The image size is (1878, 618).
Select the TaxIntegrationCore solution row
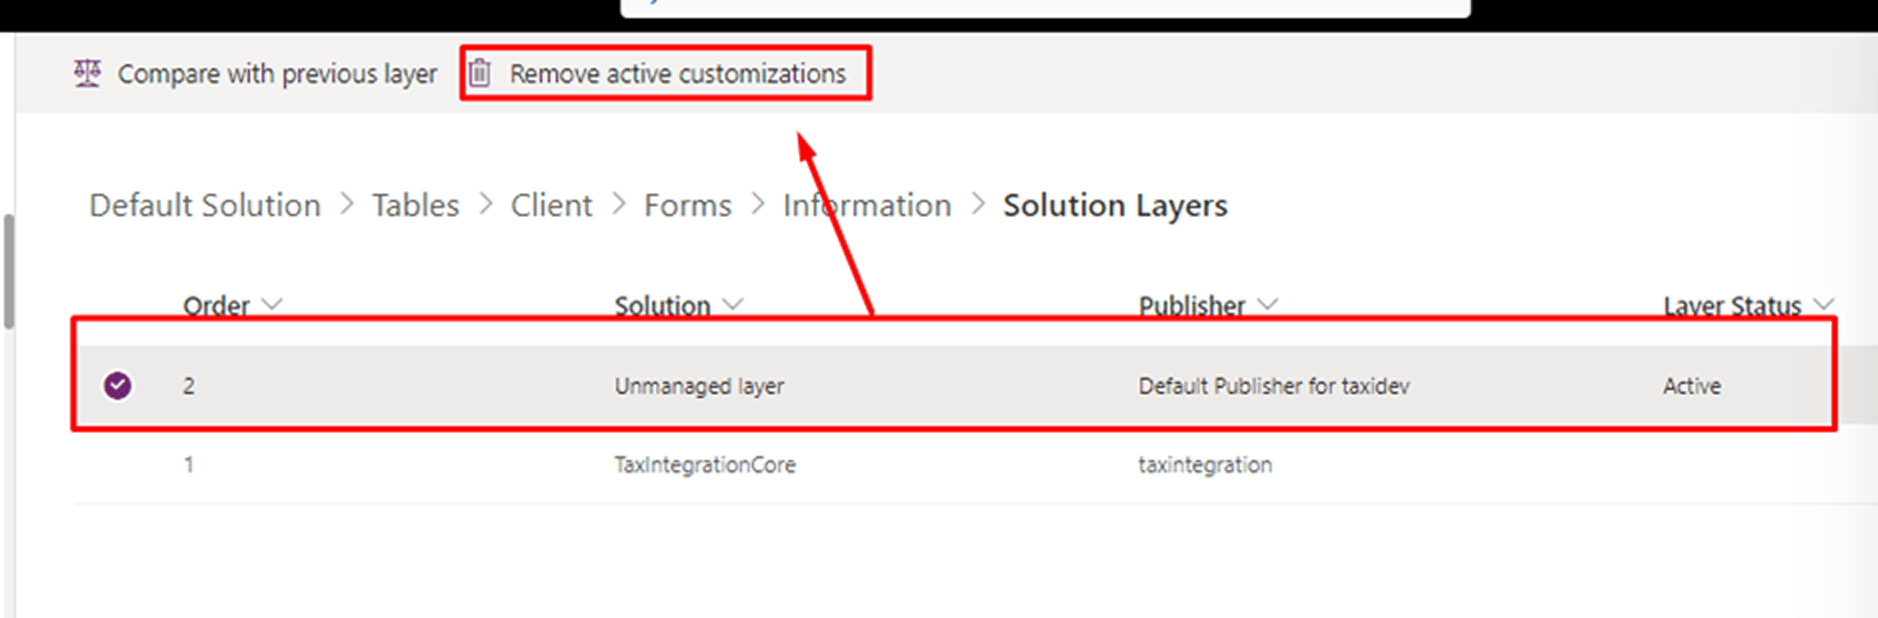(x=705, y=465)
